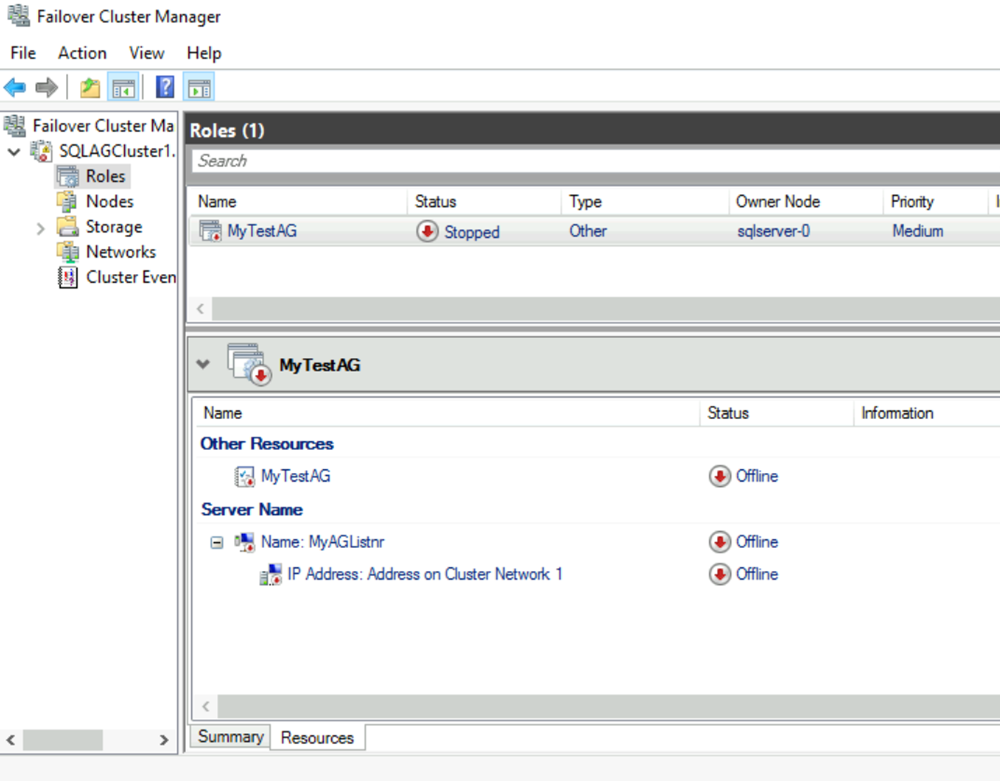
Task: Open Help using the question mark icon
Action: click(163, 87)
